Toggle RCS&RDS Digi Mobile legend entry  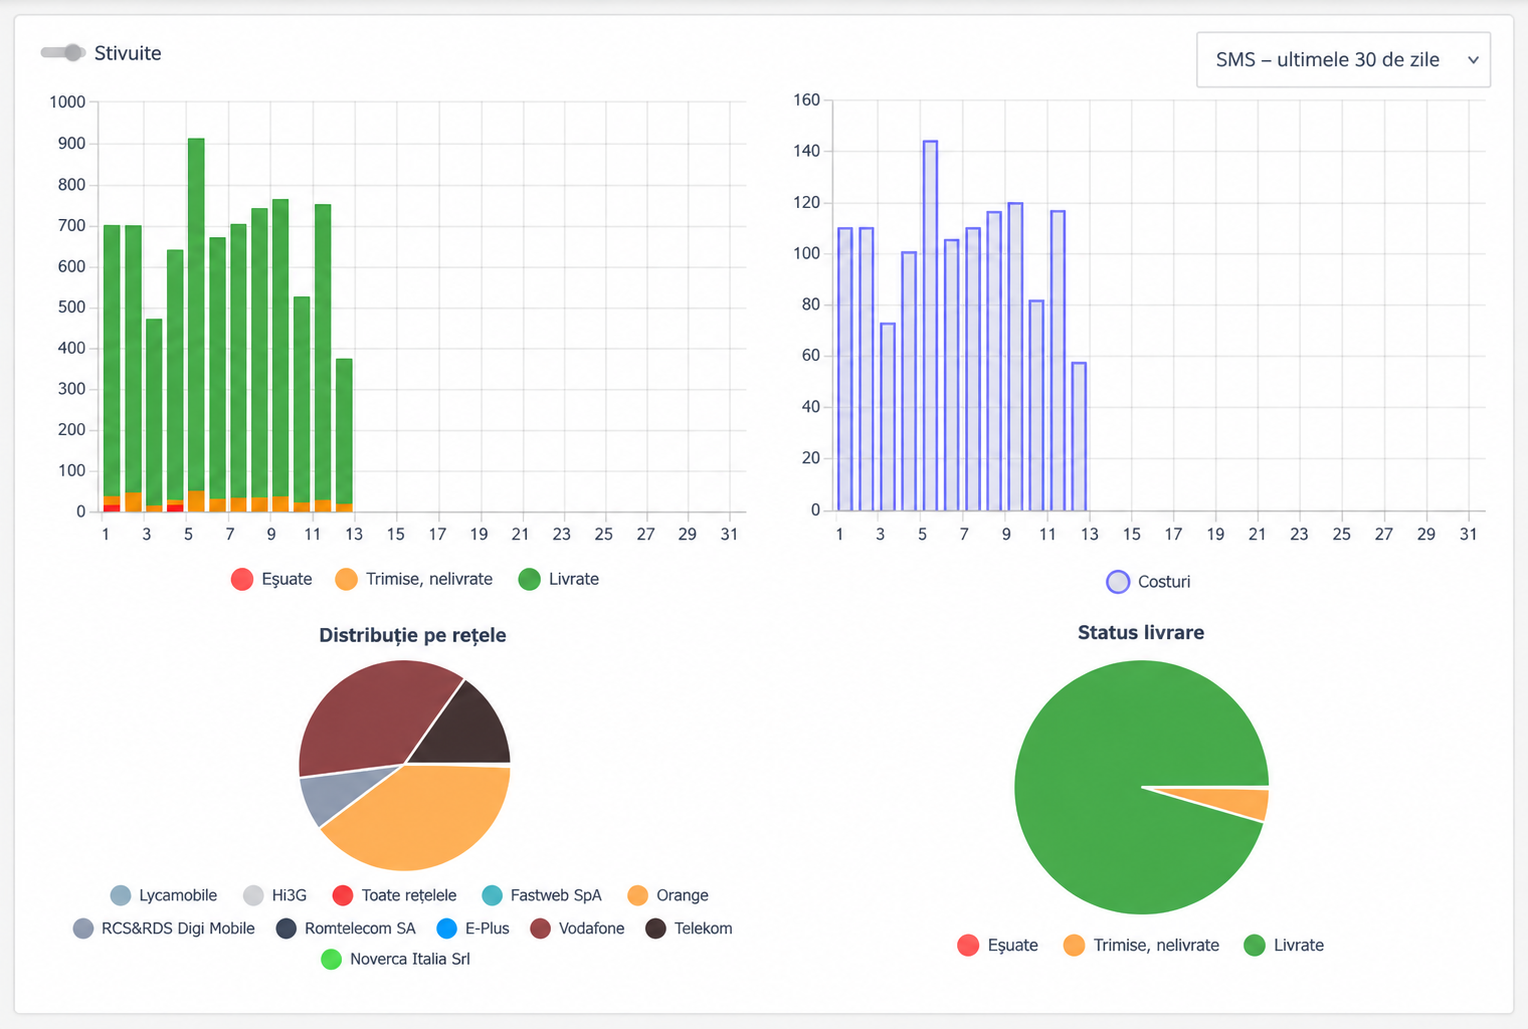pos(164,928)
